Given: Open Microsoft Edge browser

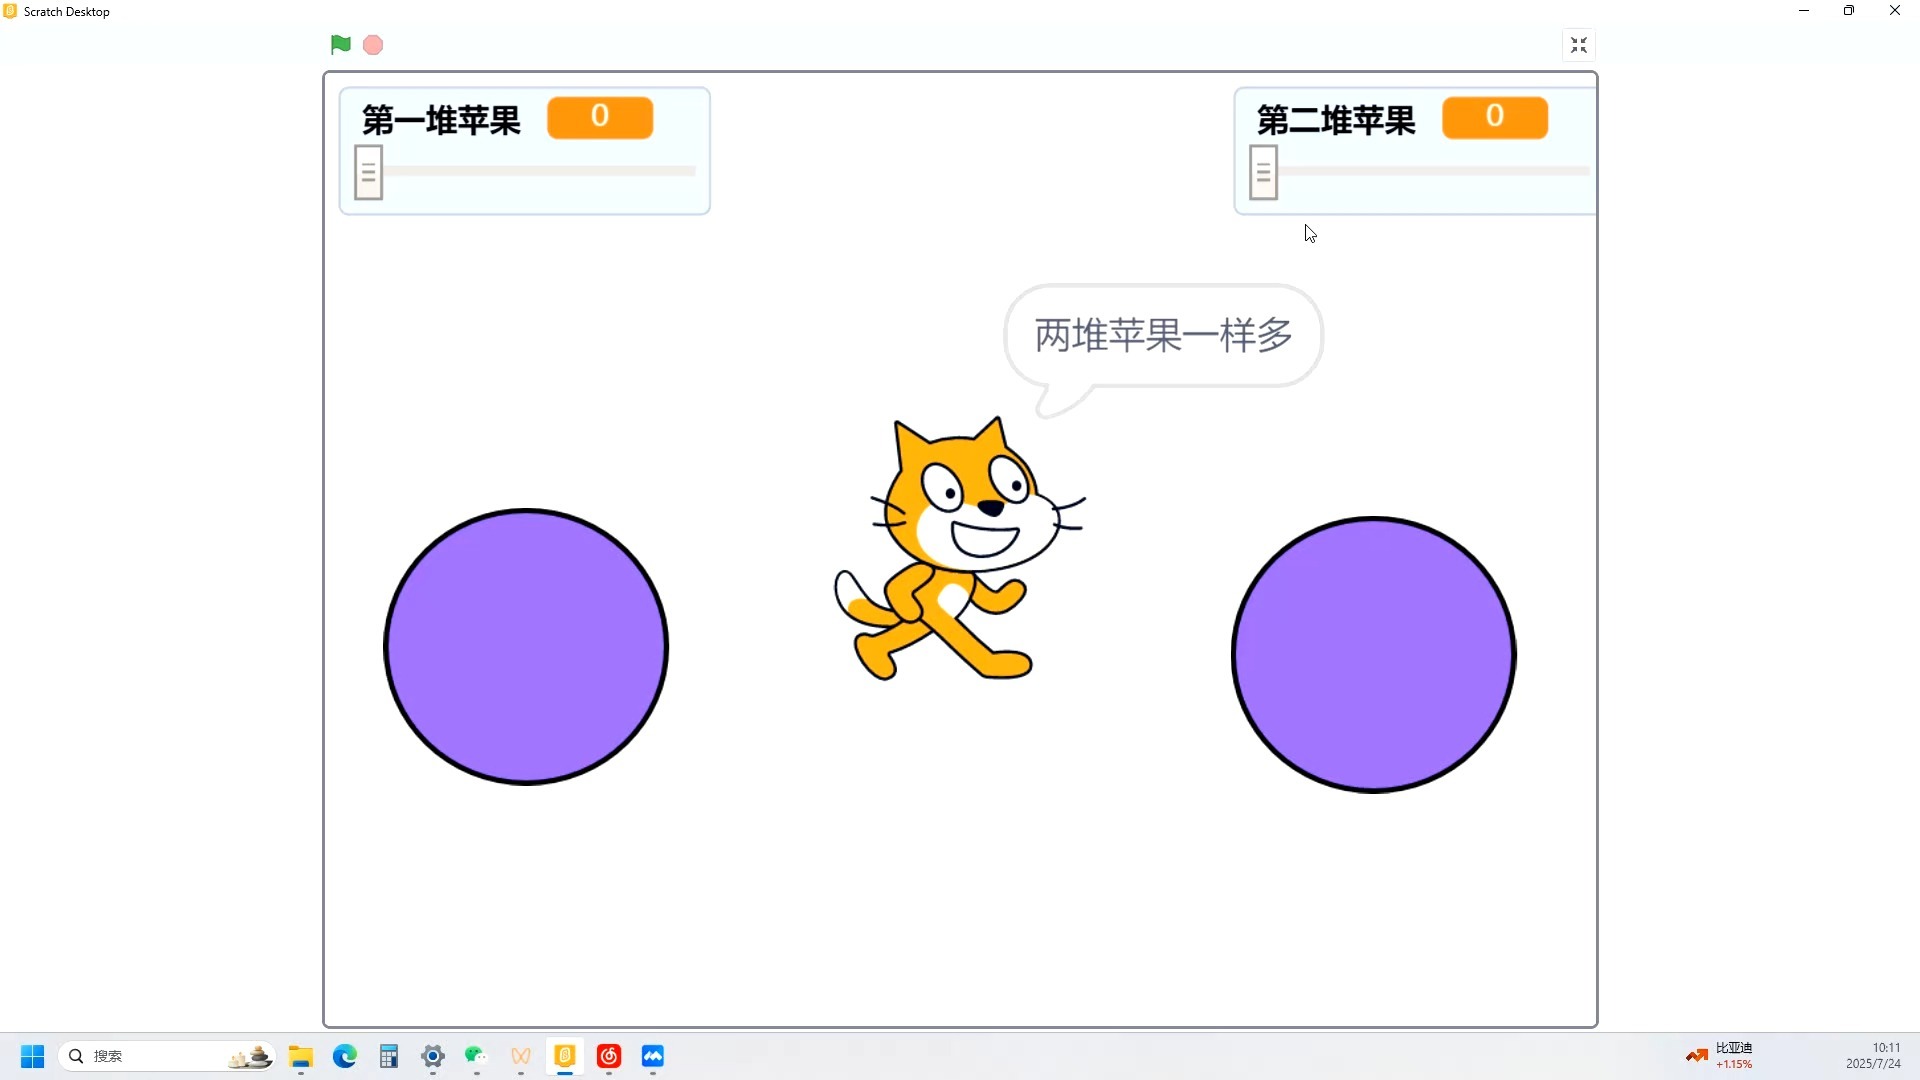Looking at the screenshot, I should coord(344,1057).
